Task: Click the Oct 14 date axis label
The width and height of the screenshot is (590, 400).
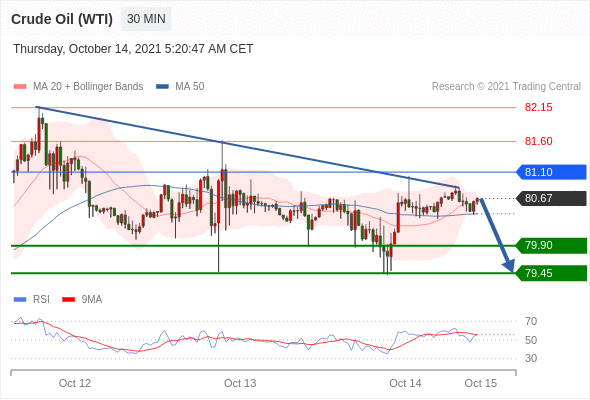Action: coord(405,383)
